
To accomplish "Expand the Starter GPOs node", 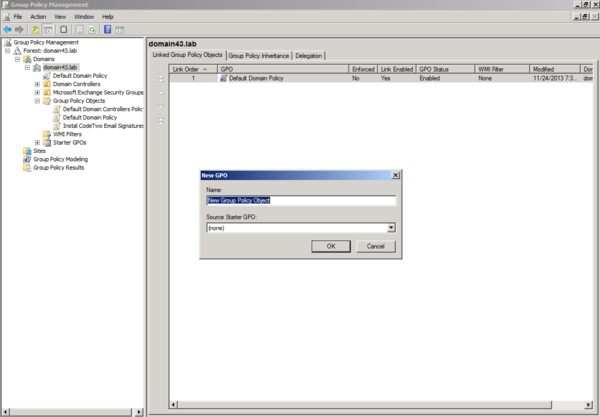I will click(37, 142).
